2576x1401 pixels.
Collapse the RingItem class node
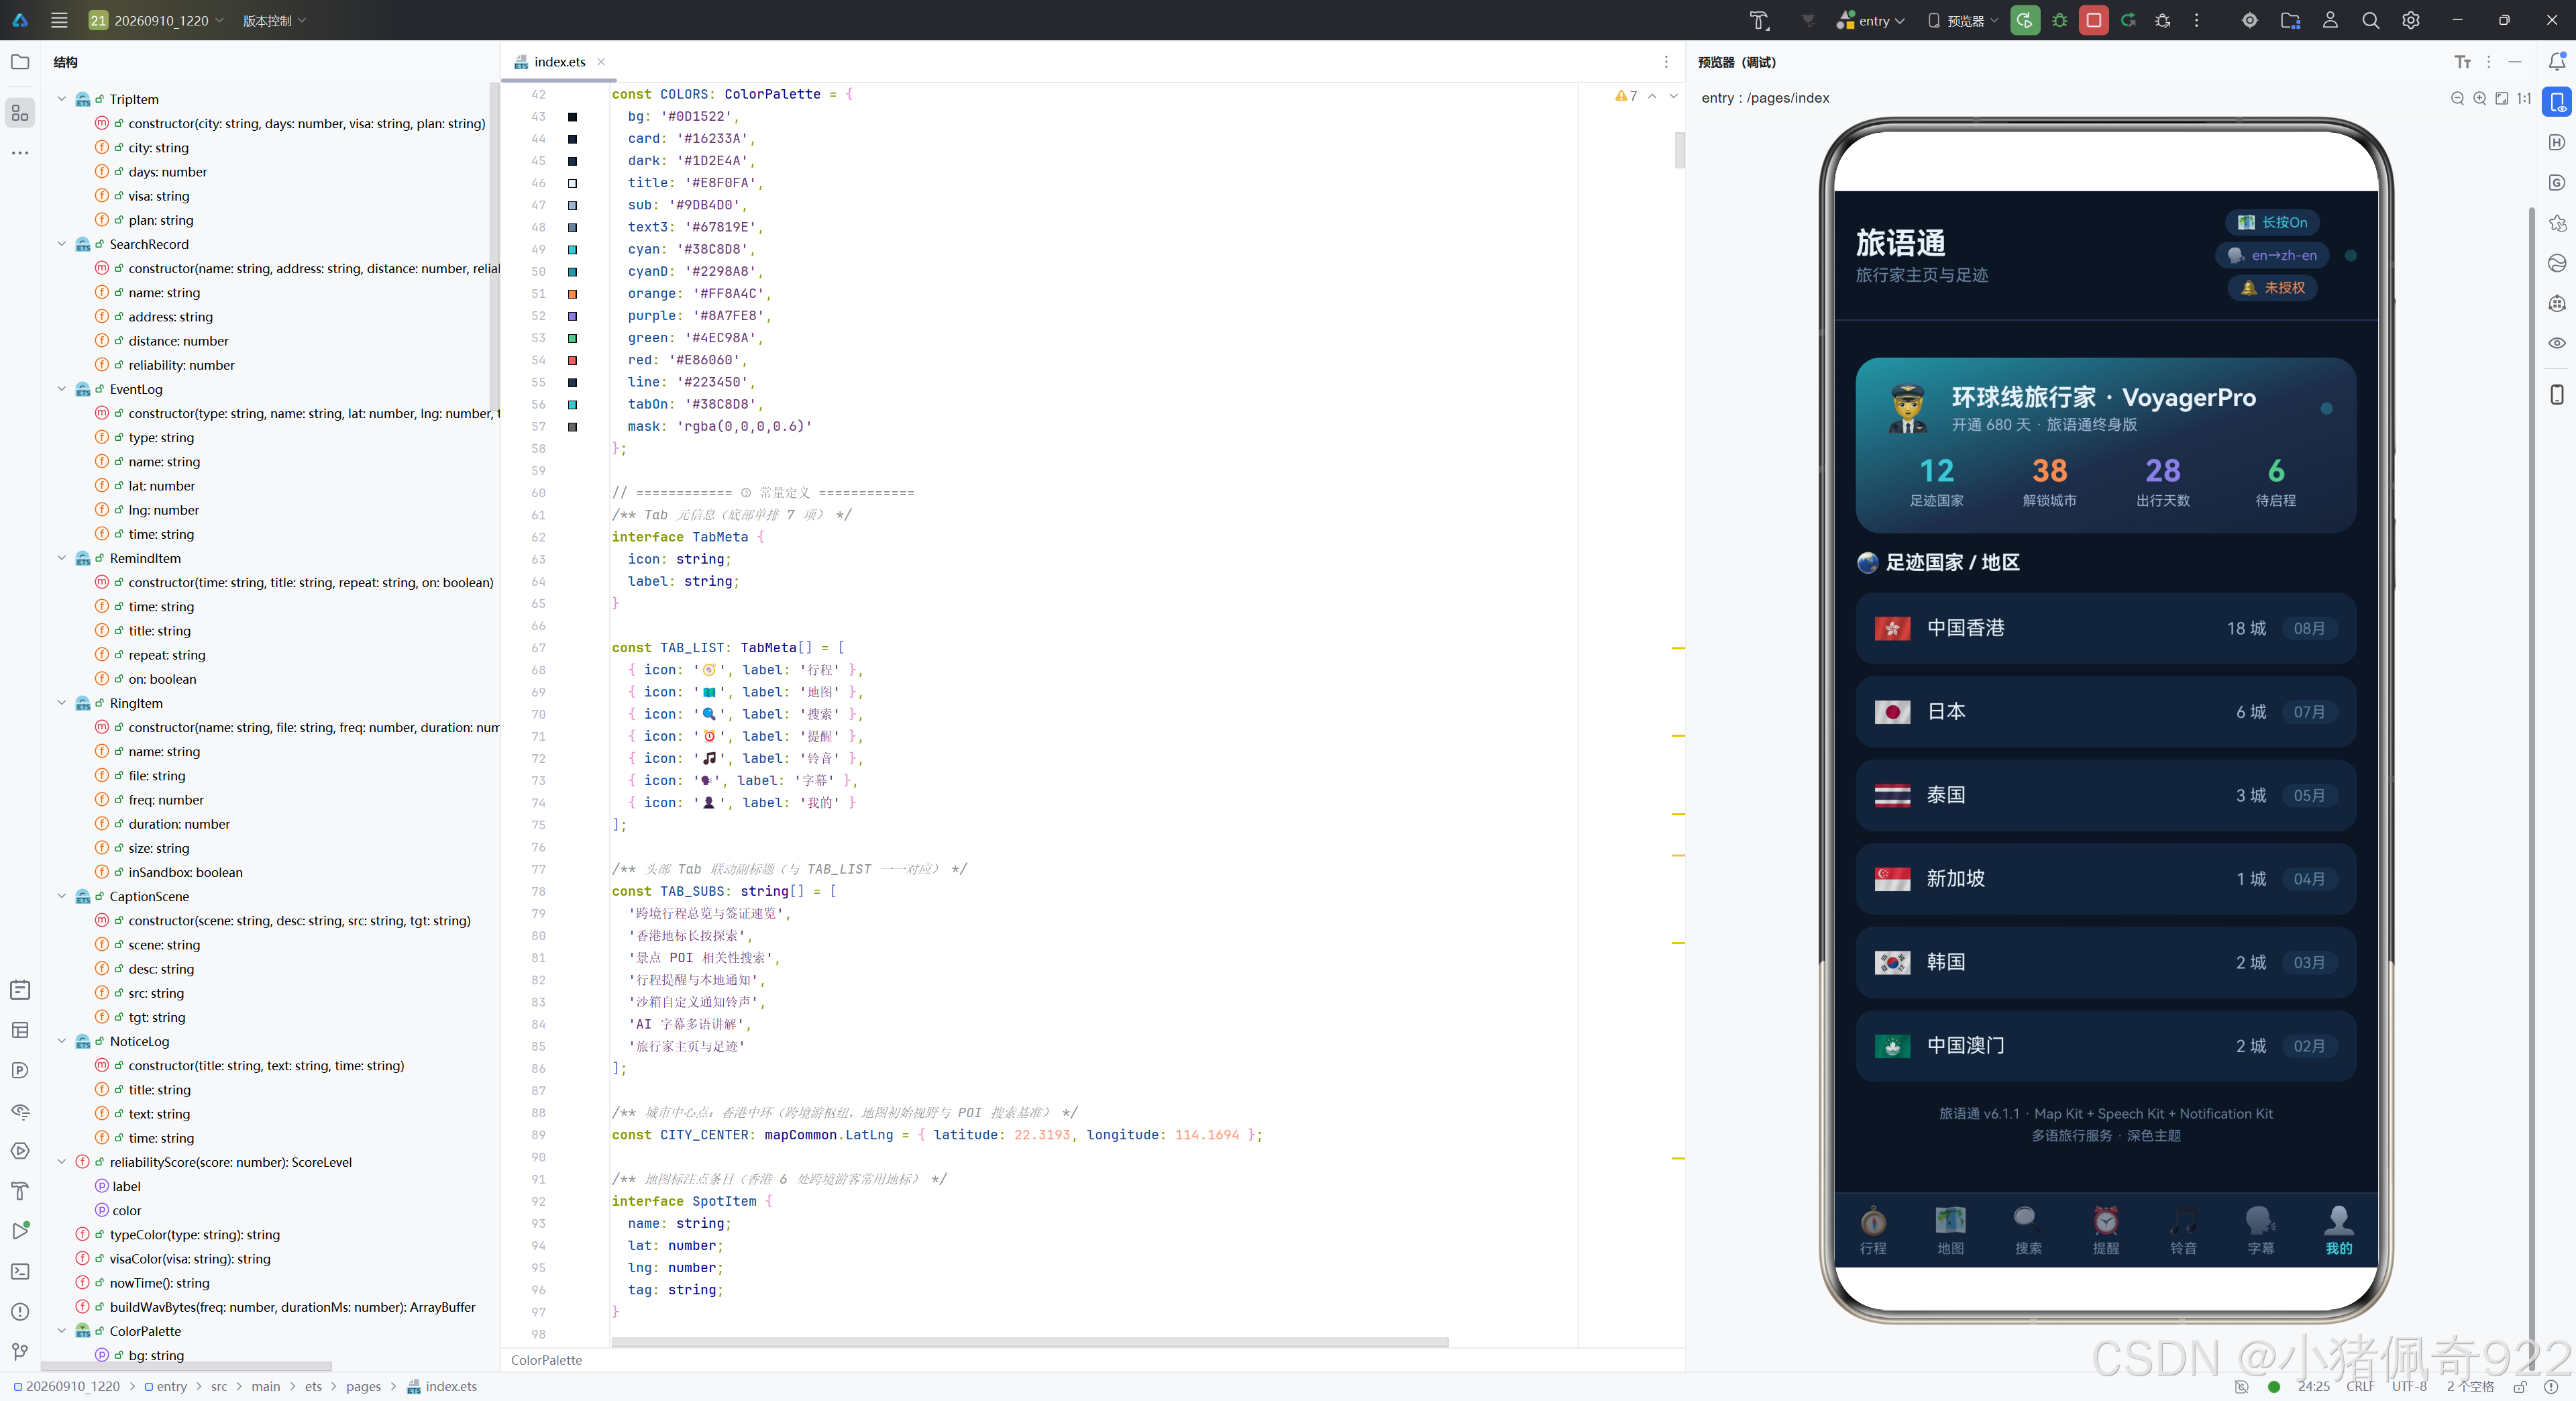[x=61, y=703]
